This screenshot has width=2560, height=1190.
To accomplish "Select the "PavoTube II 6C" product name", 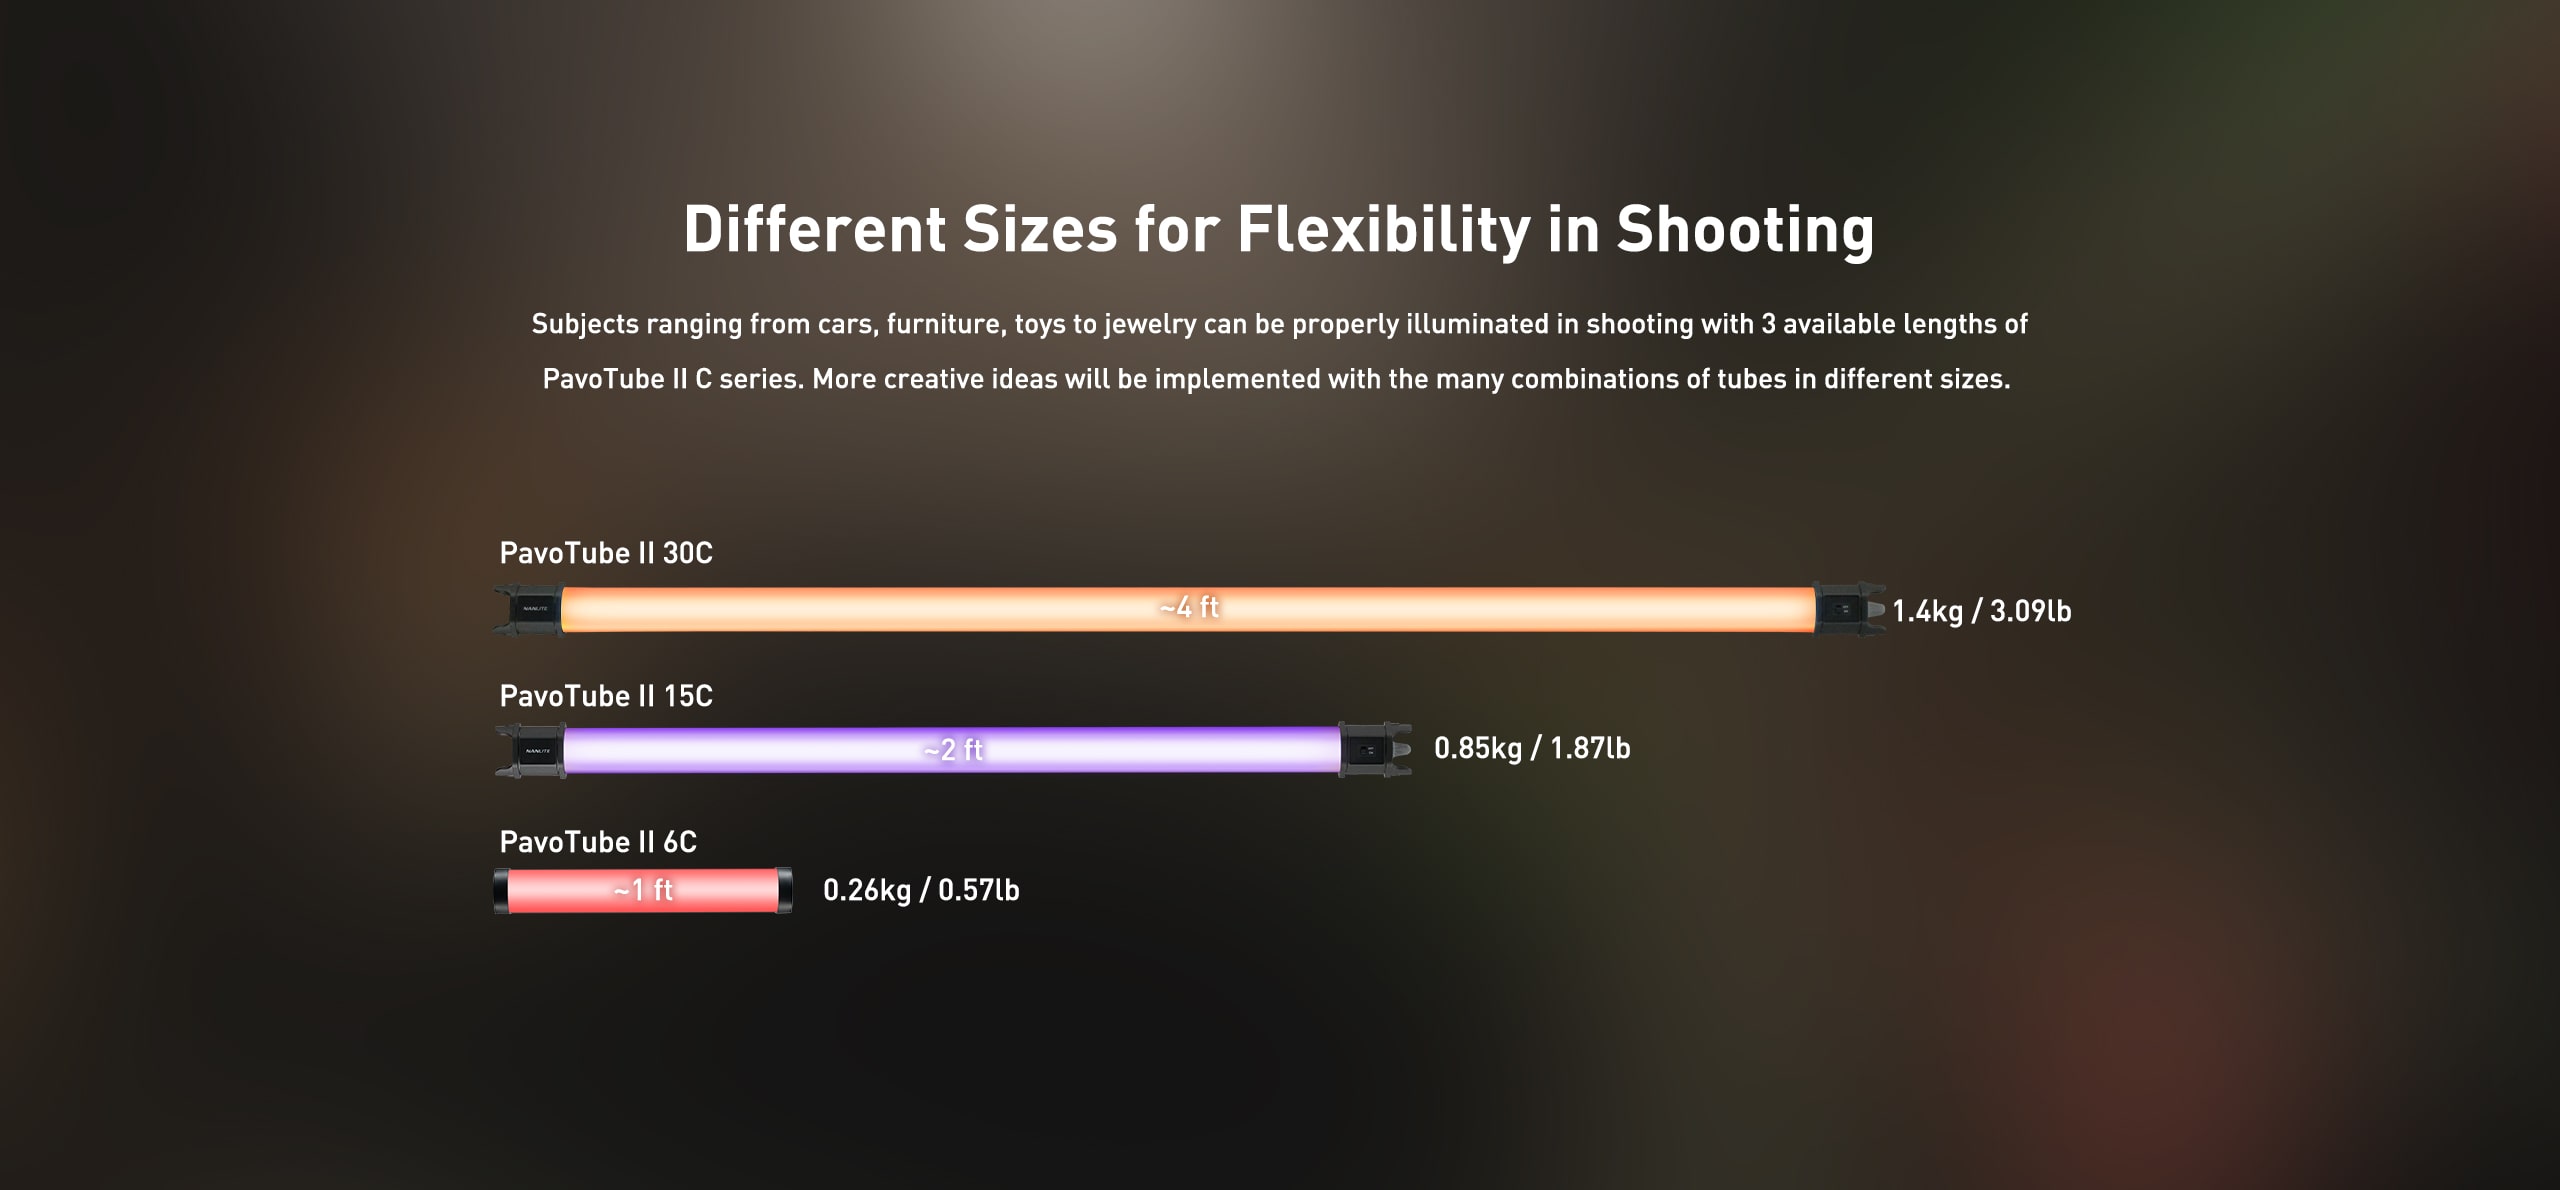I will click(598, 842).
